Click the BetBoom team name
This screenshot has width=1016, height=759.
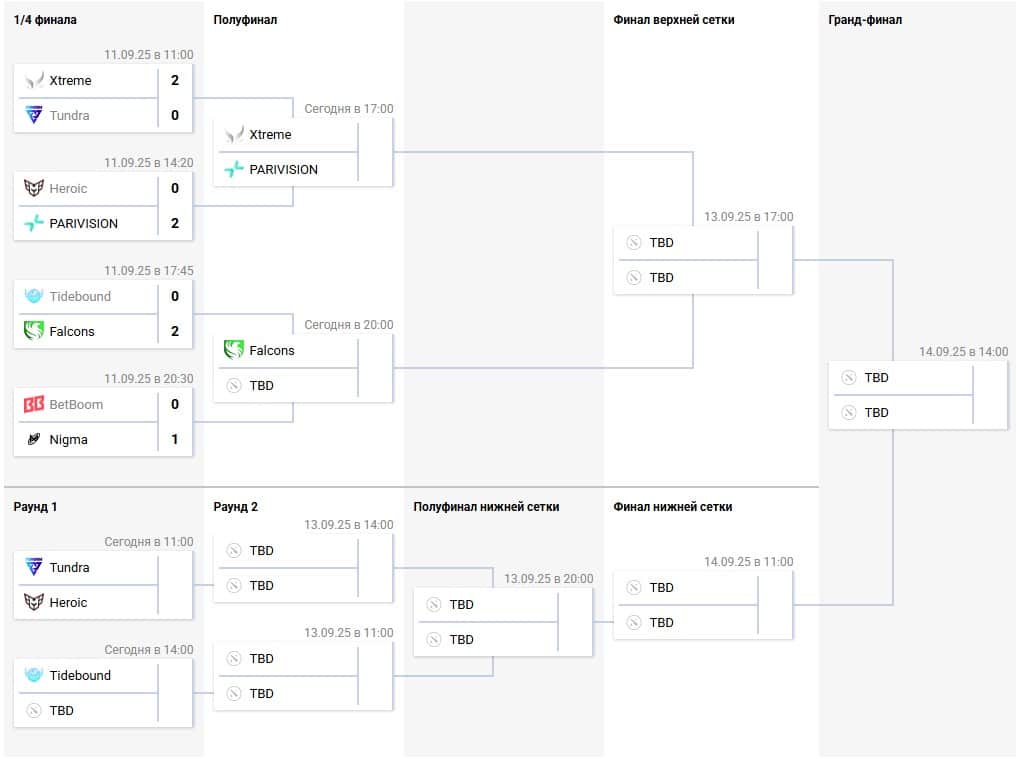point(76,404)
